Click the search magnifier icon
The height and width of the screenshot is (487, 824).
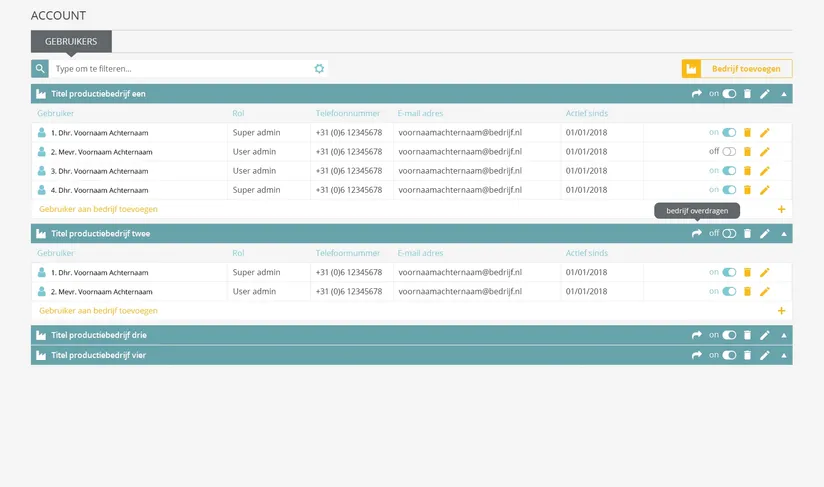point(40,69)
